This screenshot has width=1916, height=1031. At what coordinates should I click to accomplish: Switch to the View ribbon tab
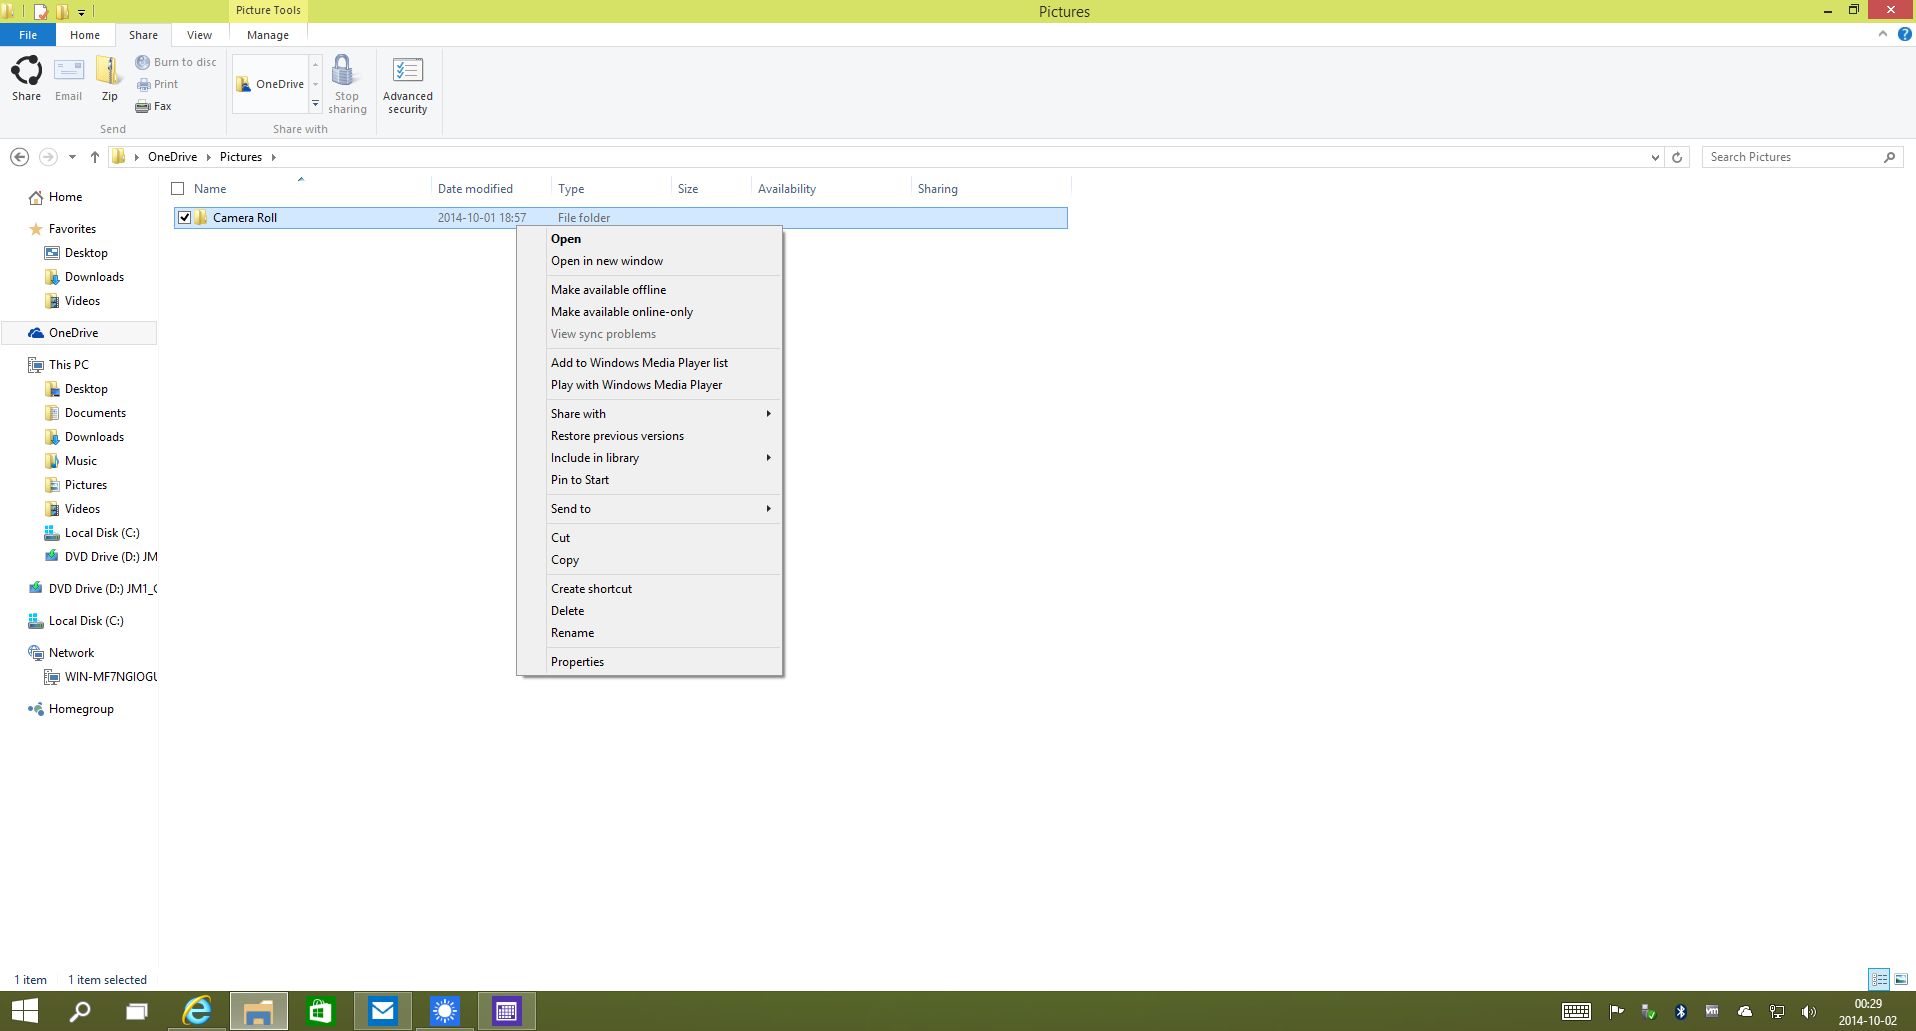click(199, 35)
